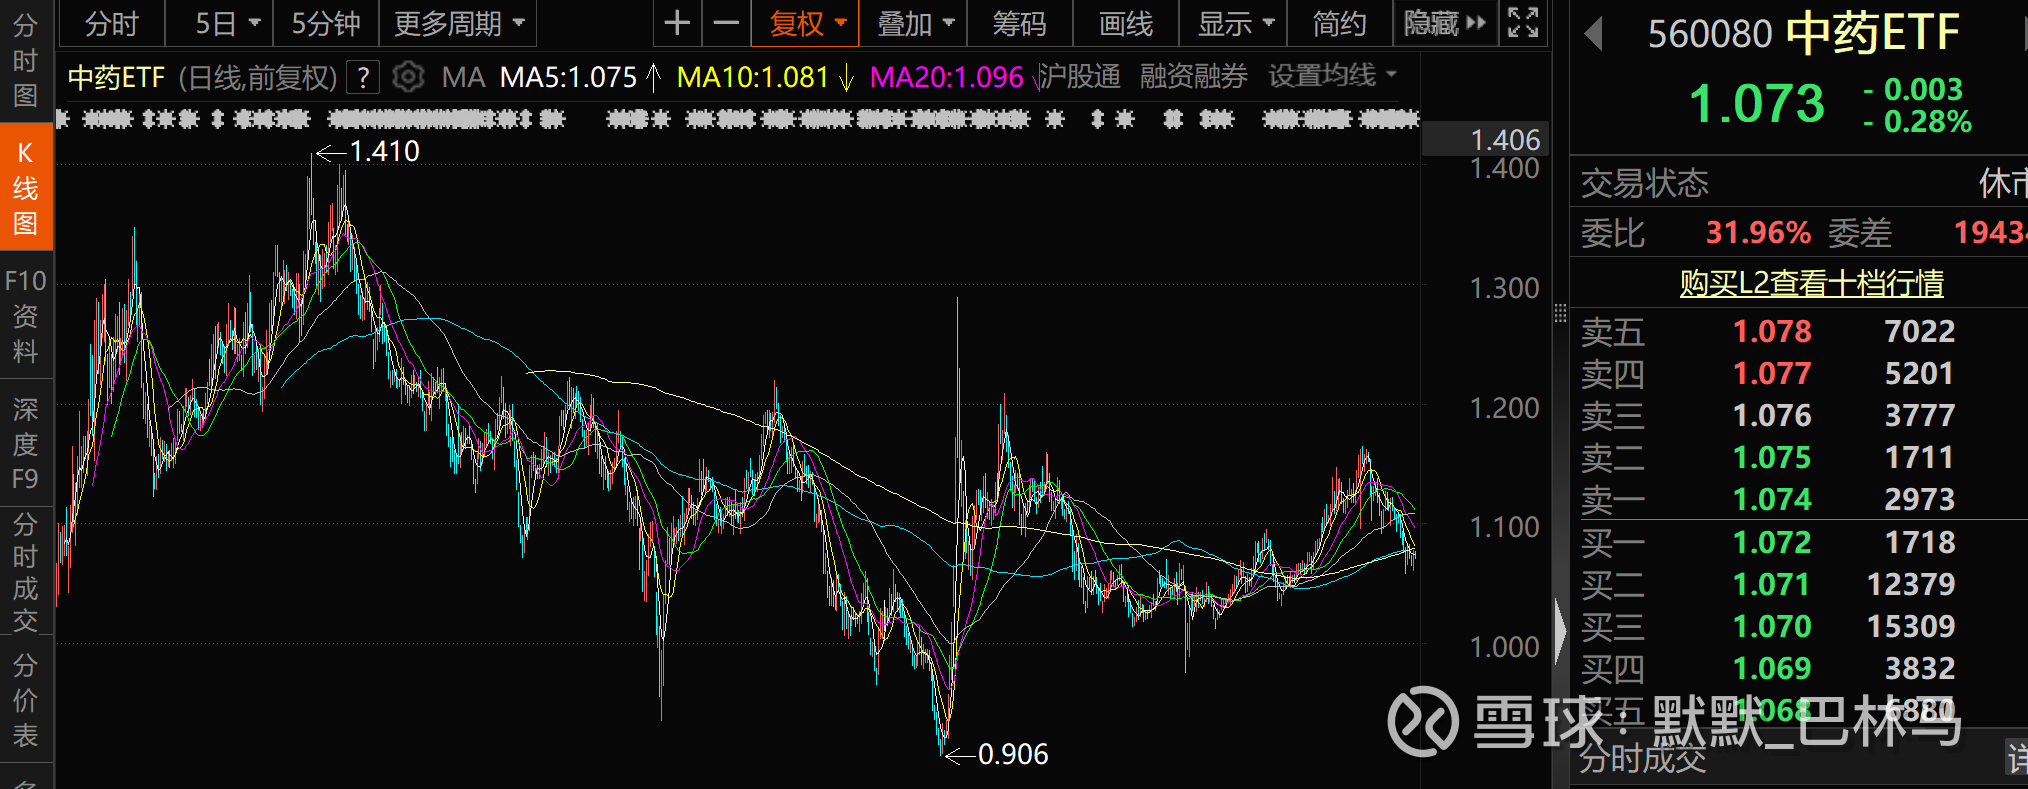This screenshot has height=789, width=2028.
Task: Collapse the right quote panel arrow
Action: pyautogui.click(x=1560, y=630)
